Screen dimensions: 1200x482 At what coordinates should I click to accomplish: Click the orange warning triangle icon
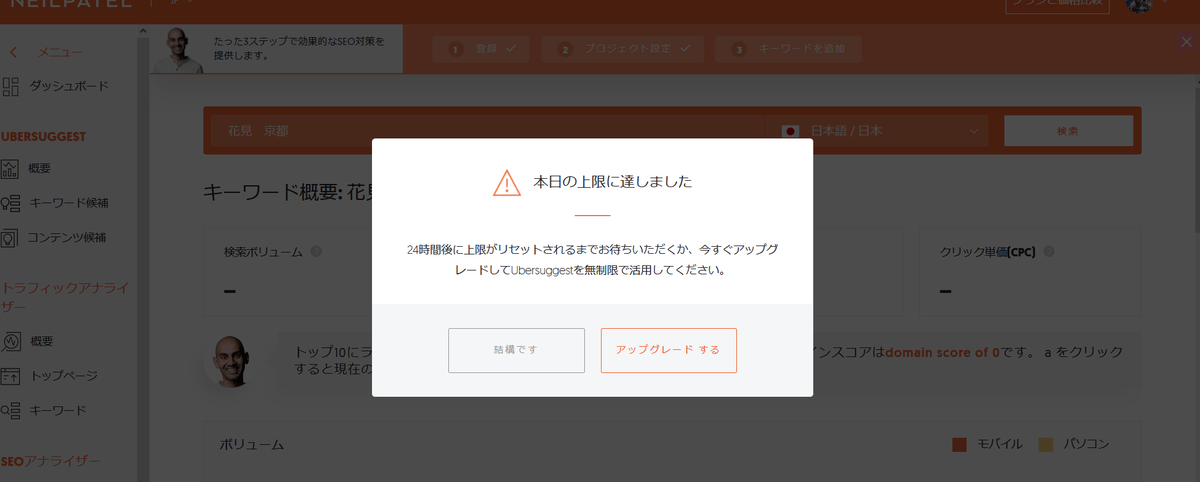coord(507,183)
